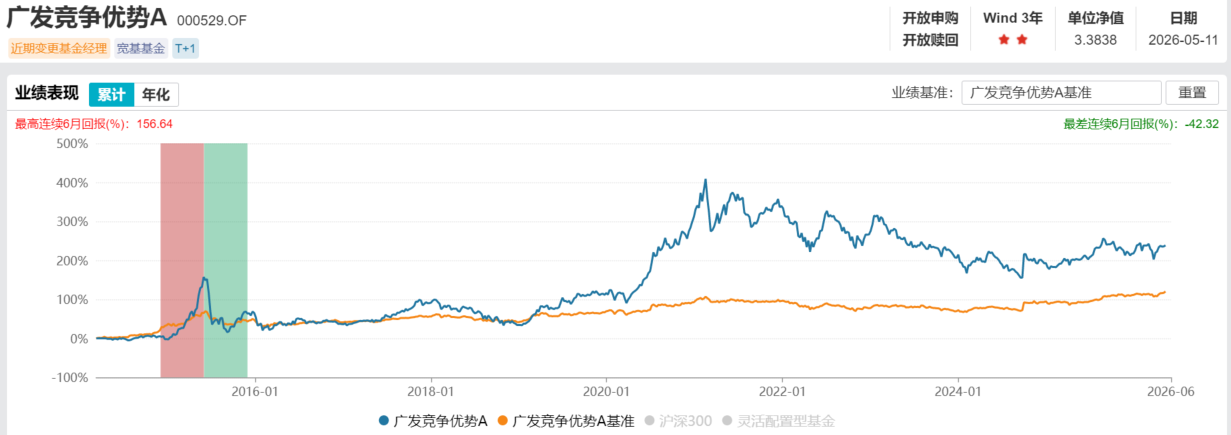Open the 业绩基准 benchmark field

tap(1061, 93)
